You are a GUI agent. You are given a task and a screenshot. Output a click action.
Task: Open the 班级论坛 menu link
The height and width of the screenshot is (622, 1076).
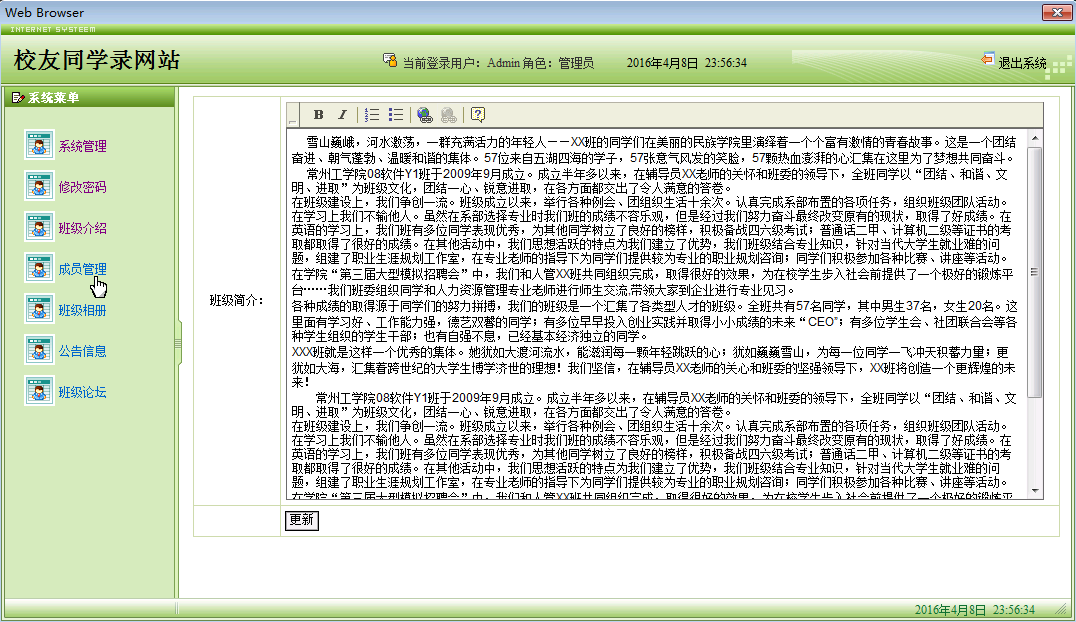click(82, 393)
